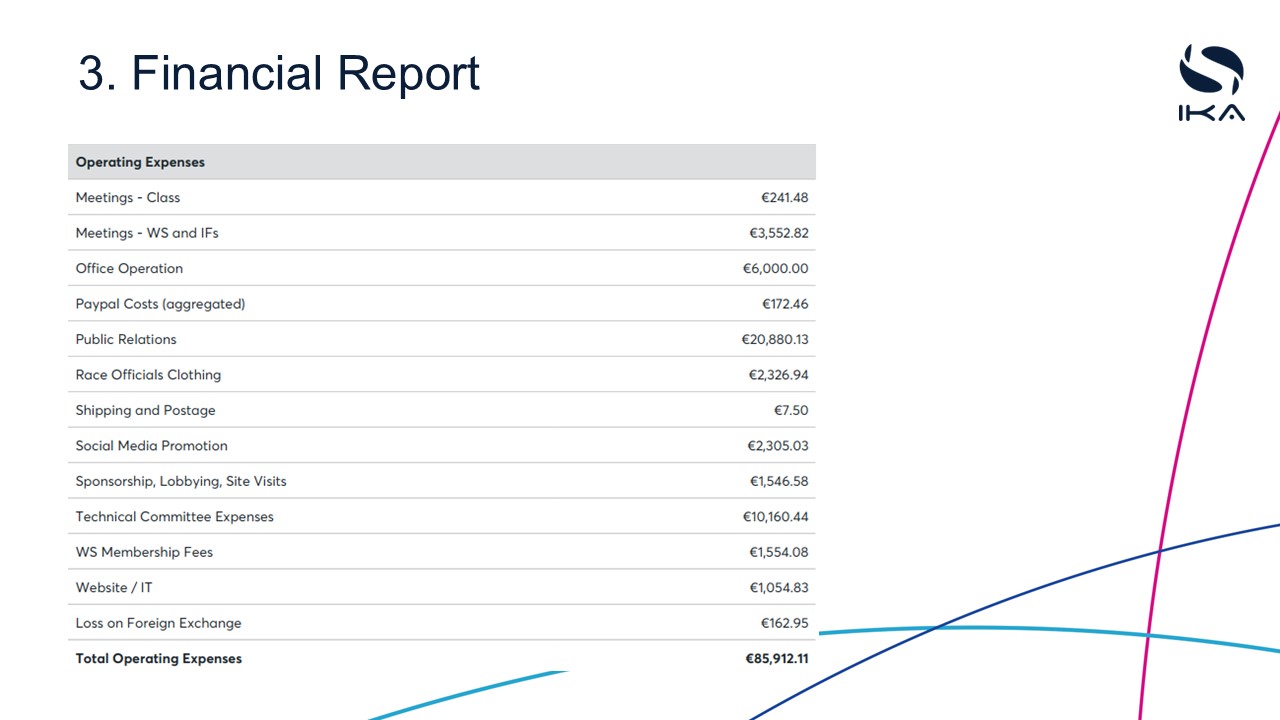Select the €85,912.11 total amount

point(776,659)
